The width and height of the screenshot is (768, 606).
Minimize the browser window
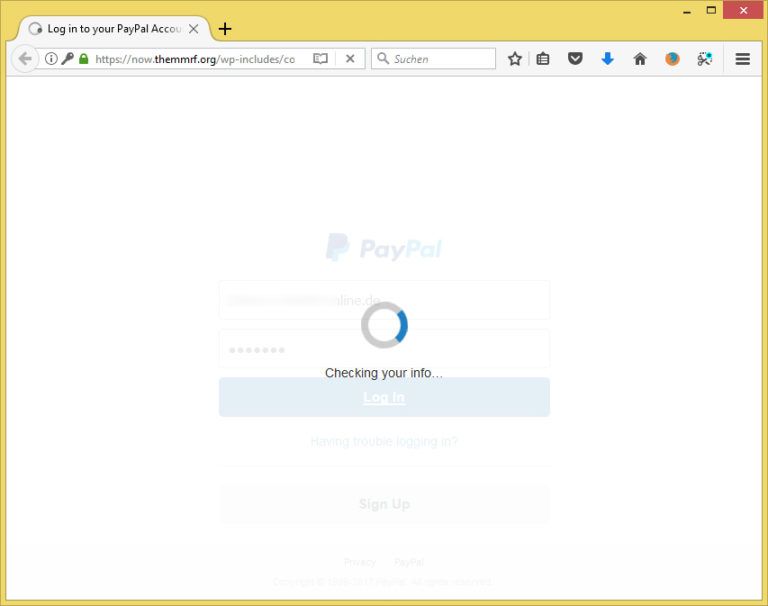click(x=687, y=10)
